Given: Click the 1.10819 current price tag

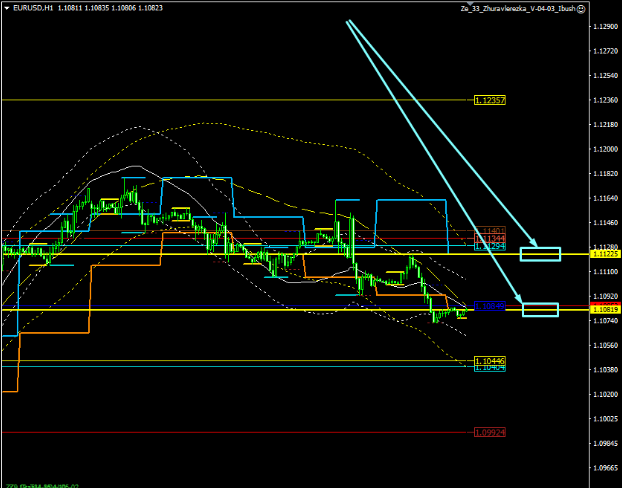Looking at the screenshot, I should 604,310.
